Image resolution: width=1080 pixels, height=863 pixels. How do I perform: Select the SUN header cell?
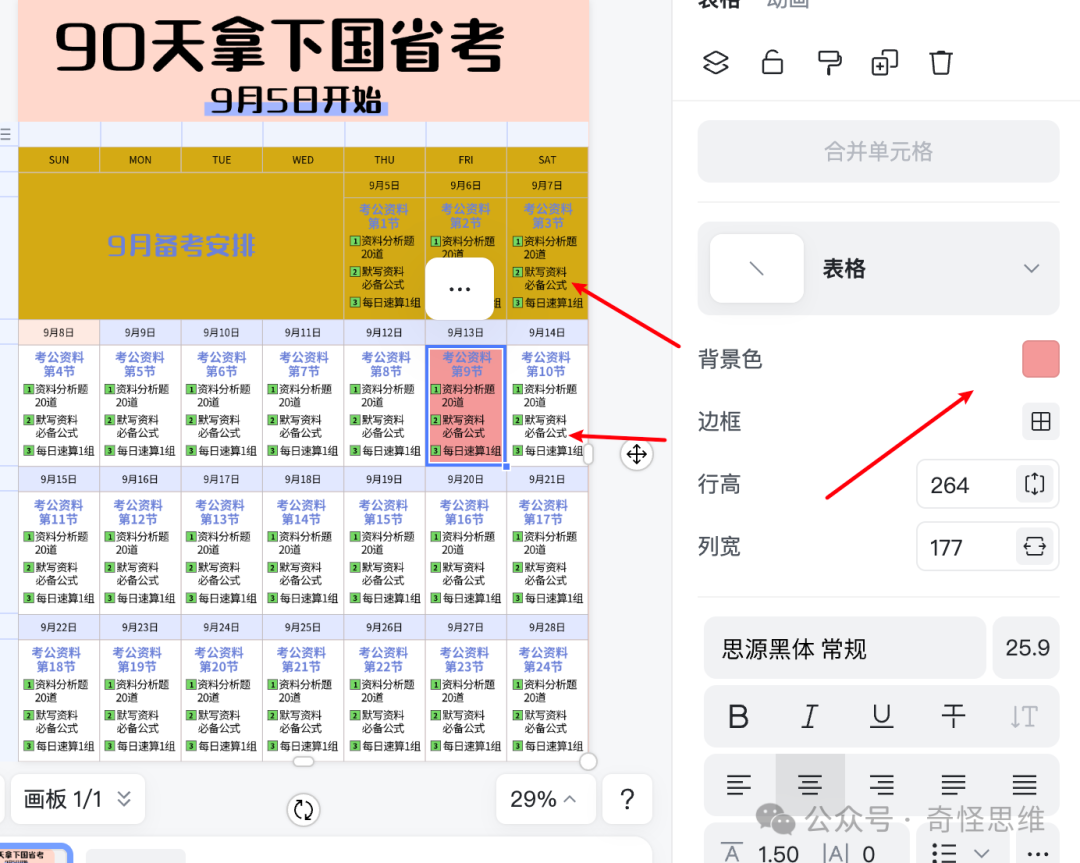click(x=59, y=160)
